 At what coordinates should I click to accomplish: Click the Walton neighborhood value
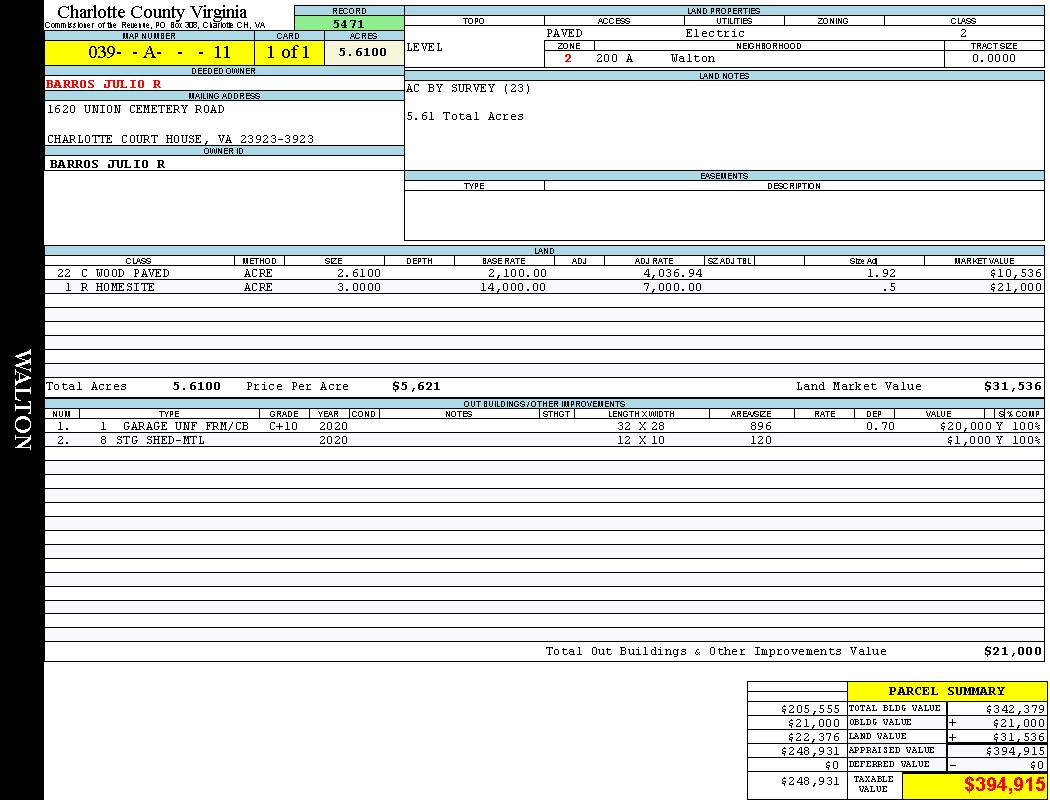pos(693,58)
